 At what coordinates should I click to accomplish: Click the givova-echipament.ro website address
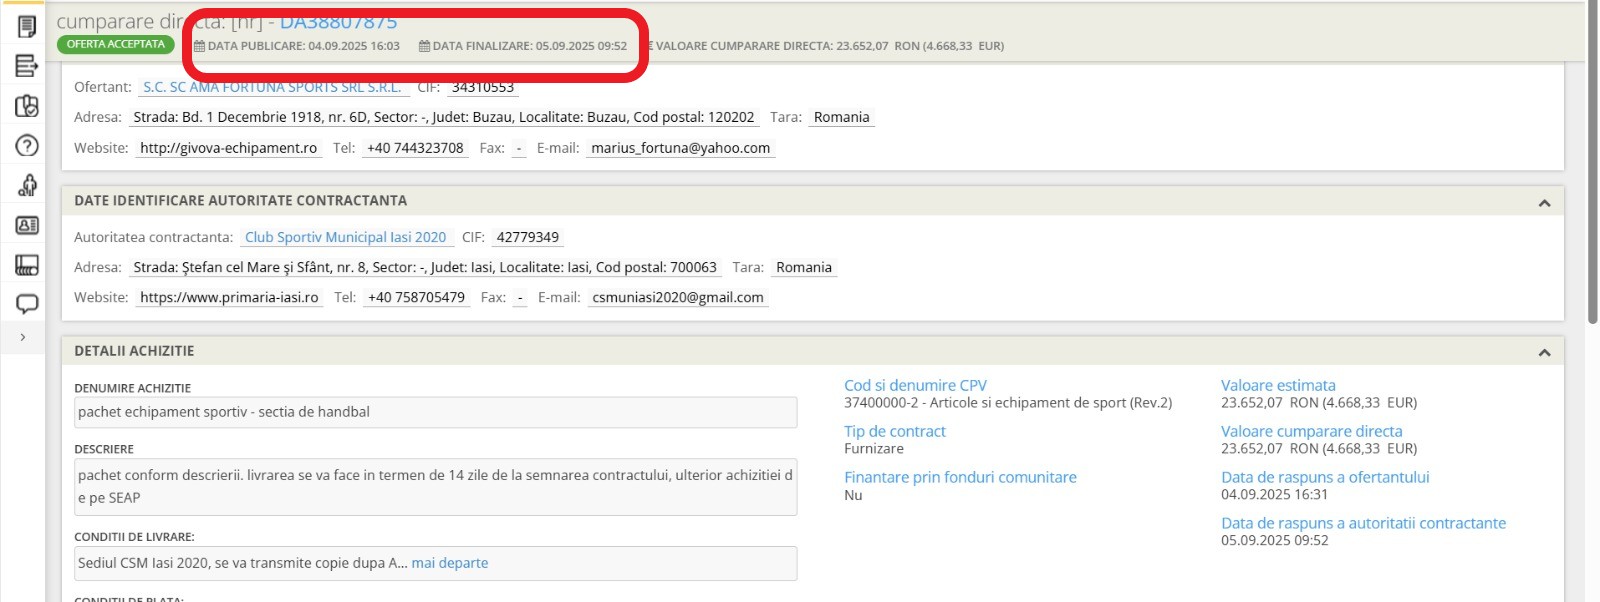click(x=228, y=148)
